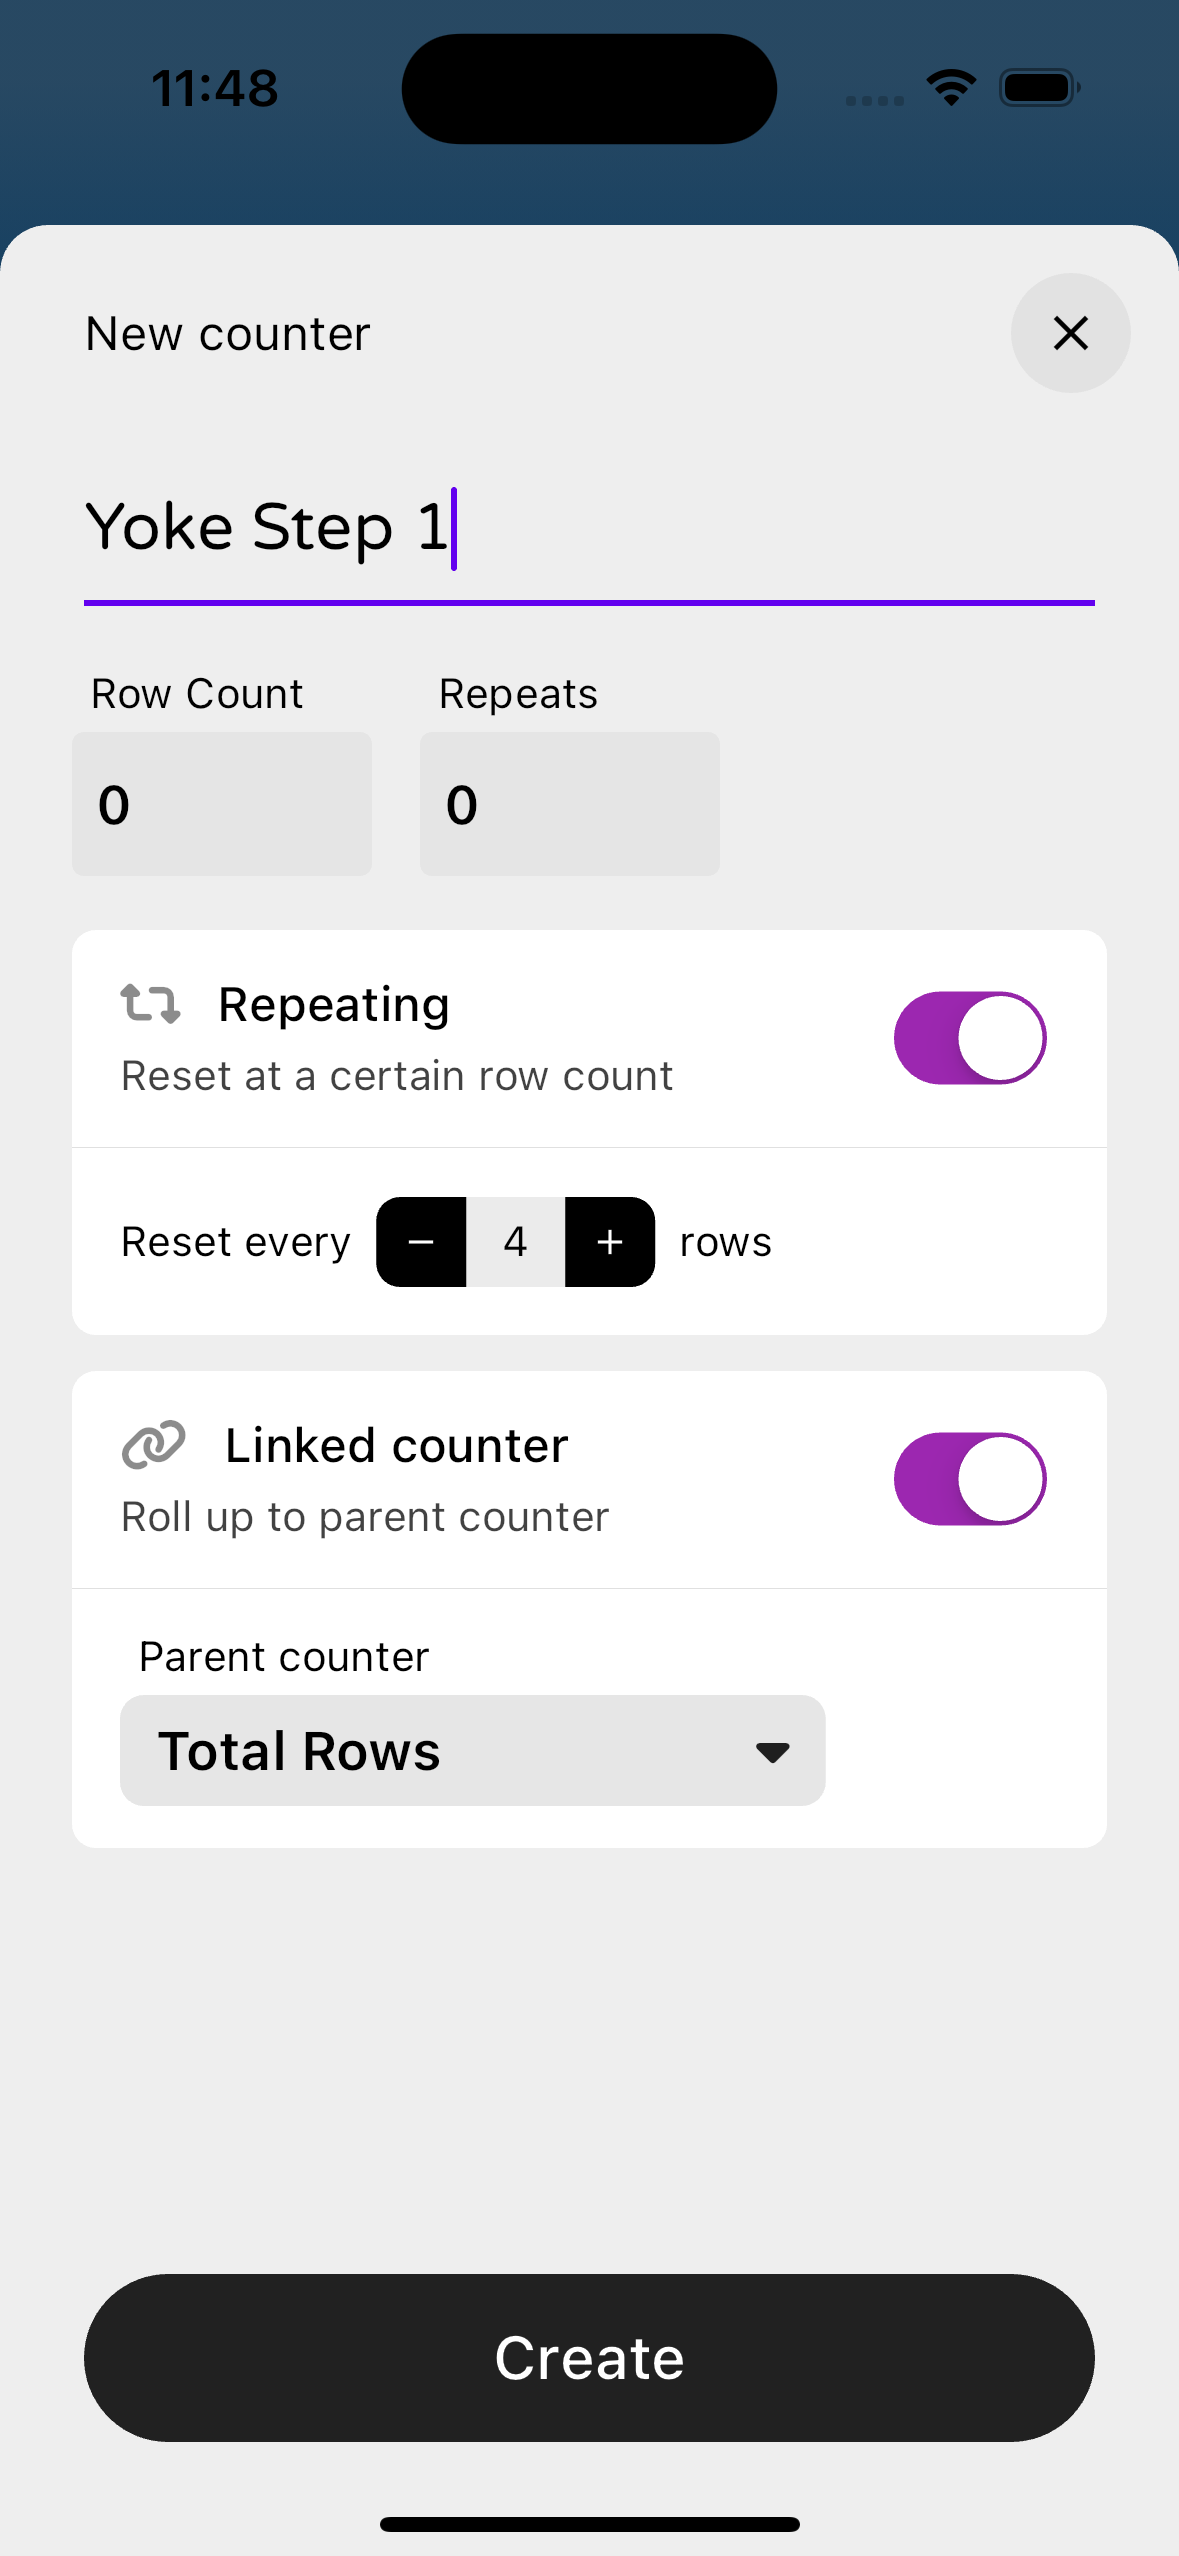Click the Total Rows dropdown arrow

(772, 1752)
